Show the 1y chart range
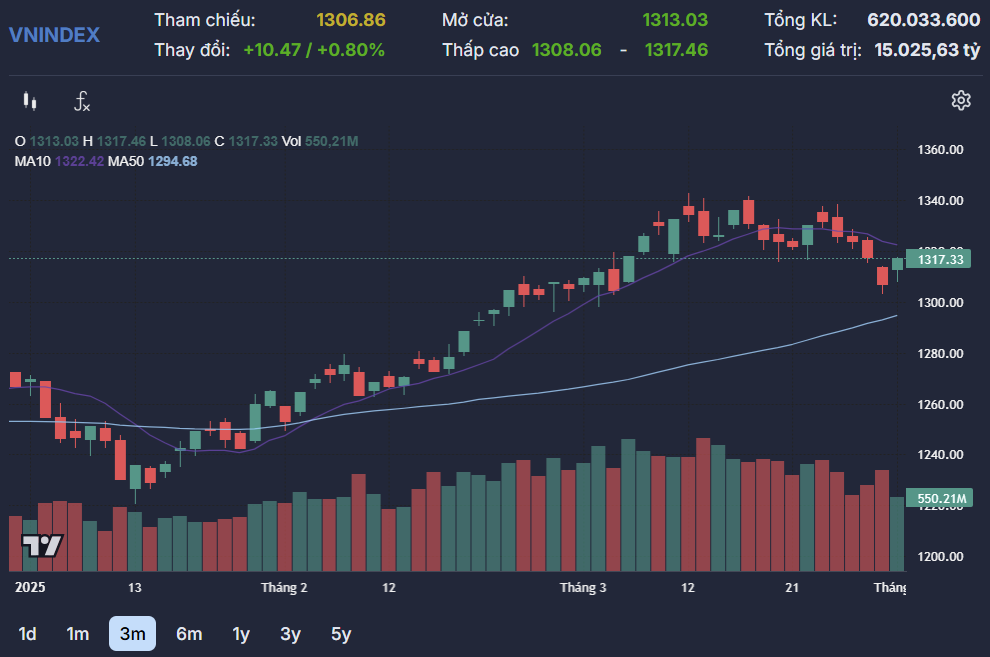990x657 pixels. pyautogui.click(x=241, y=634)
